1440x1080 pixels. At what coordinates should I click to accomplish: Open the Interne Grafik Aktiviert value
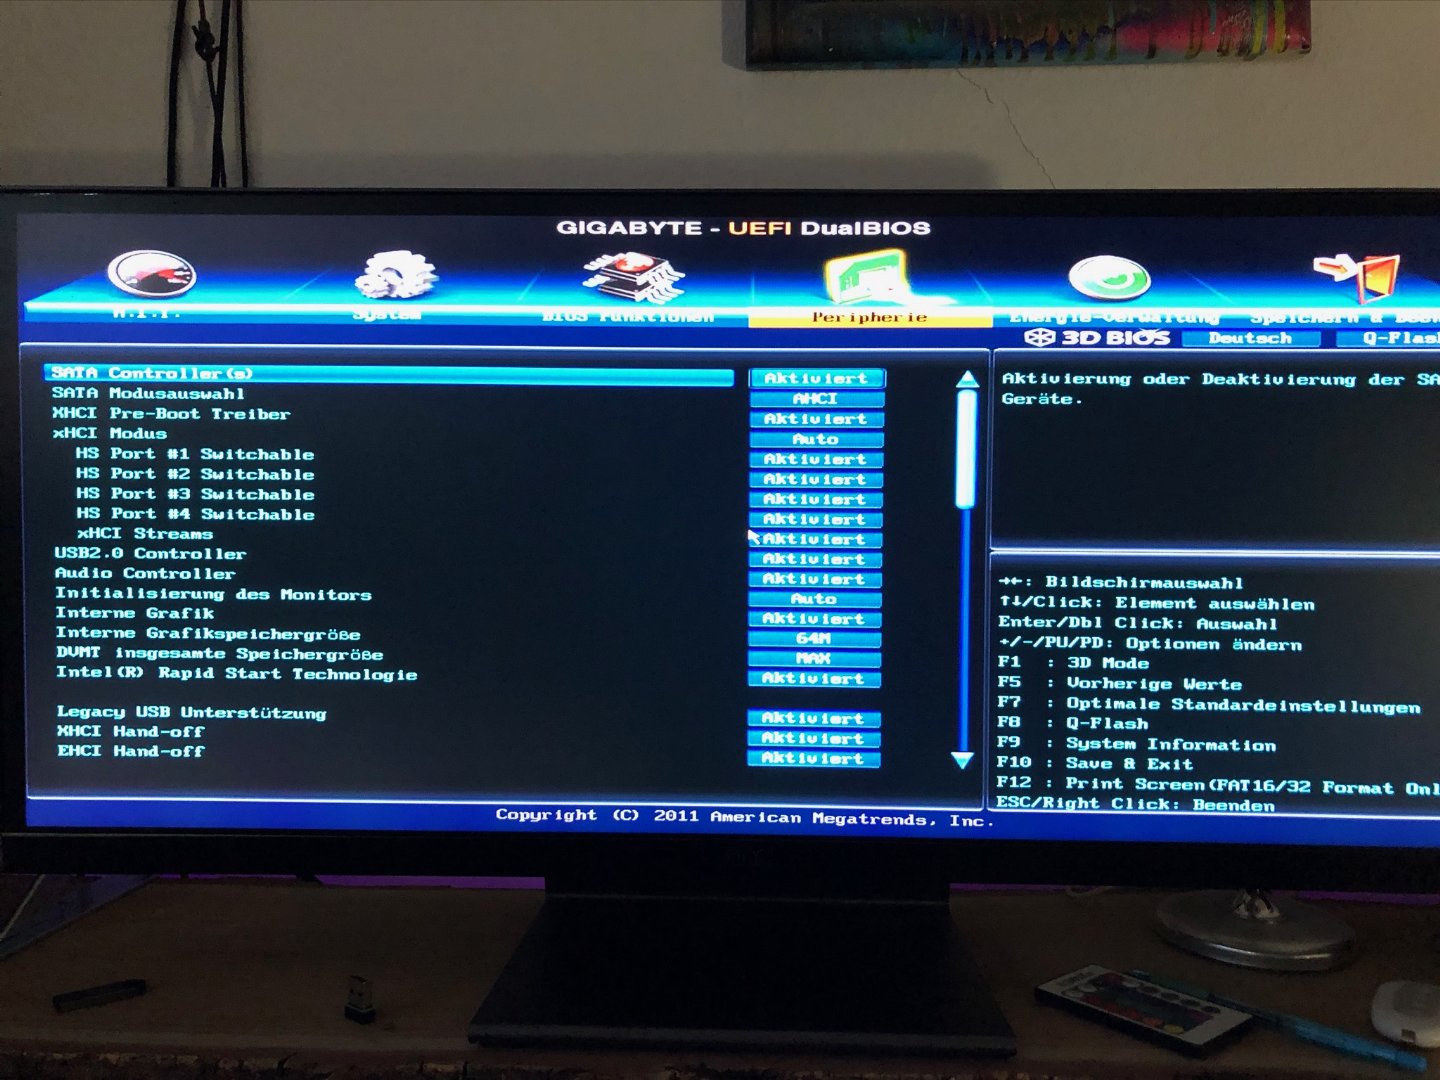pyautogui.click(x=814, y=619)
